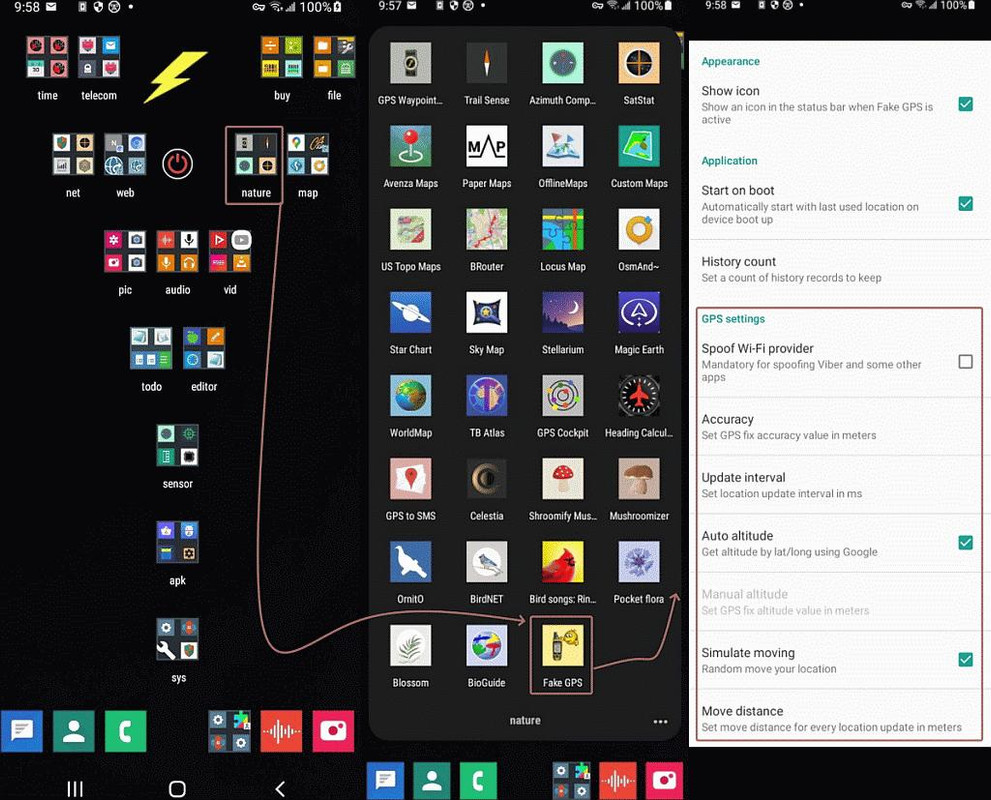Image resolution: width=991 pixels, height=800 pixels.
Task: Launch BioGuide app
Action: pyautogui.click(x=486, y=645)
